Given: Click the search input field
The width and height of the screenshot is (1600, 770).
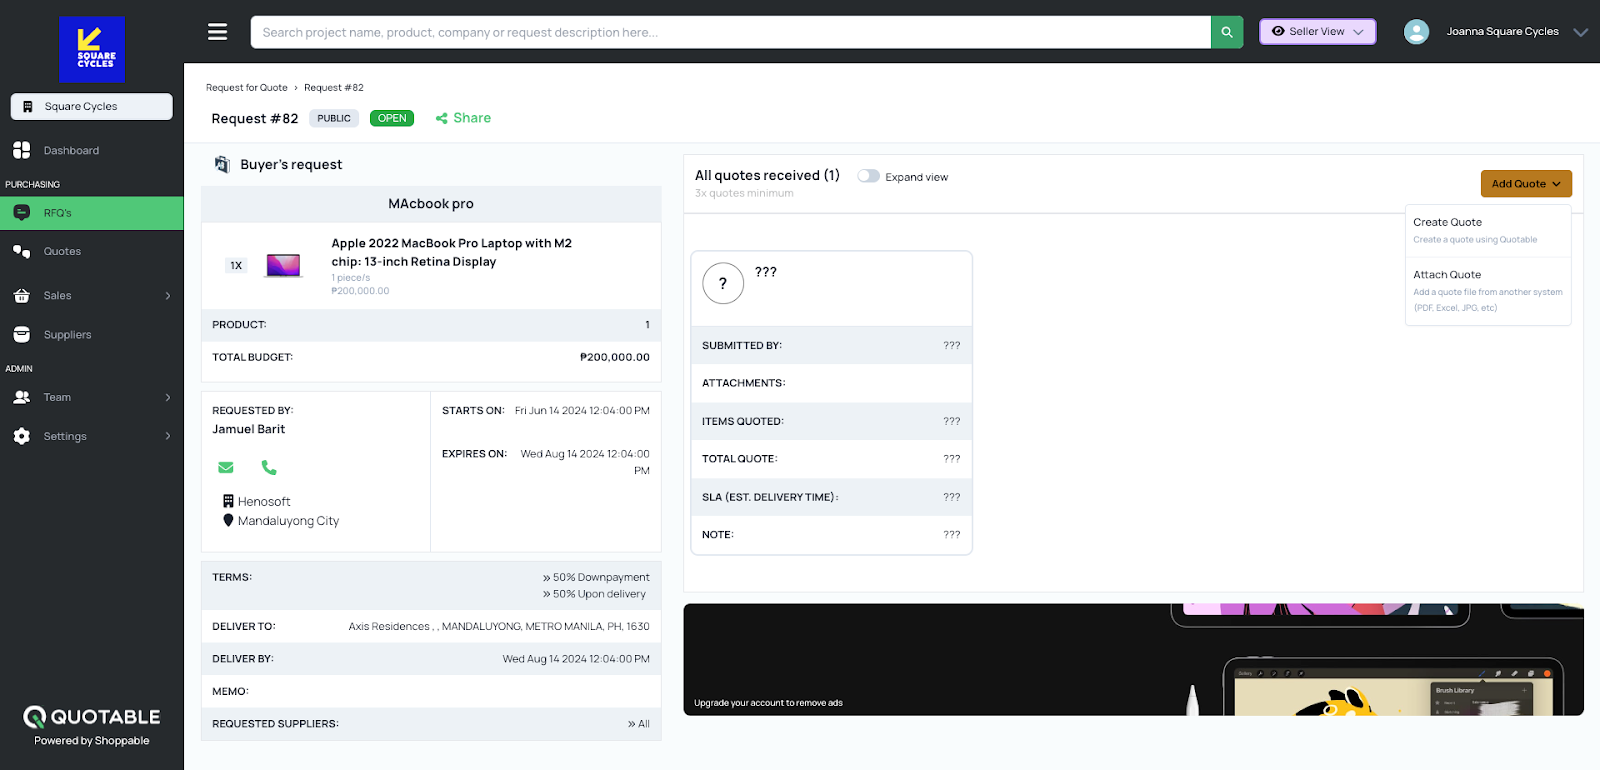Looking at the screenshot, I should point(730,32).
